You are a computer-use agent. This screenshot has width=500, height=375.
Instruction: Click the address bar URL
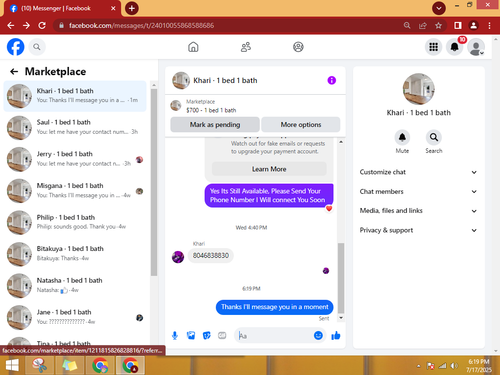(141, 25)
